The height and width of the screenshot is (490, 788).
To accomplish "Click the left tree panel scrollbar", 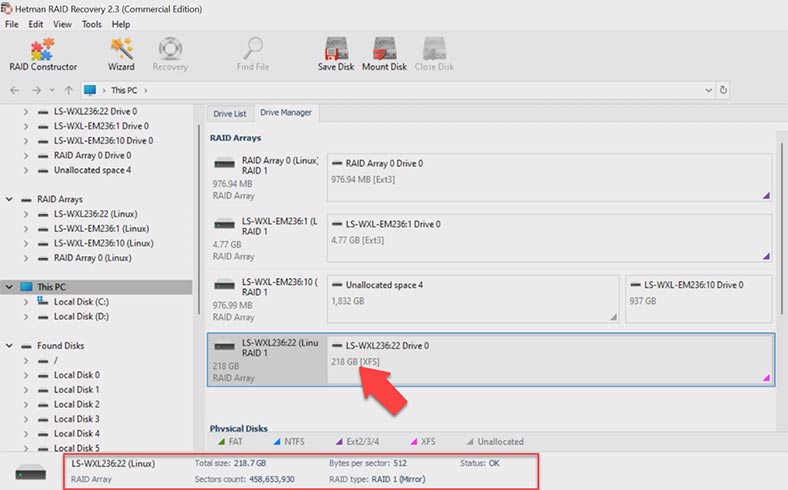I will [x=199, y=219].
